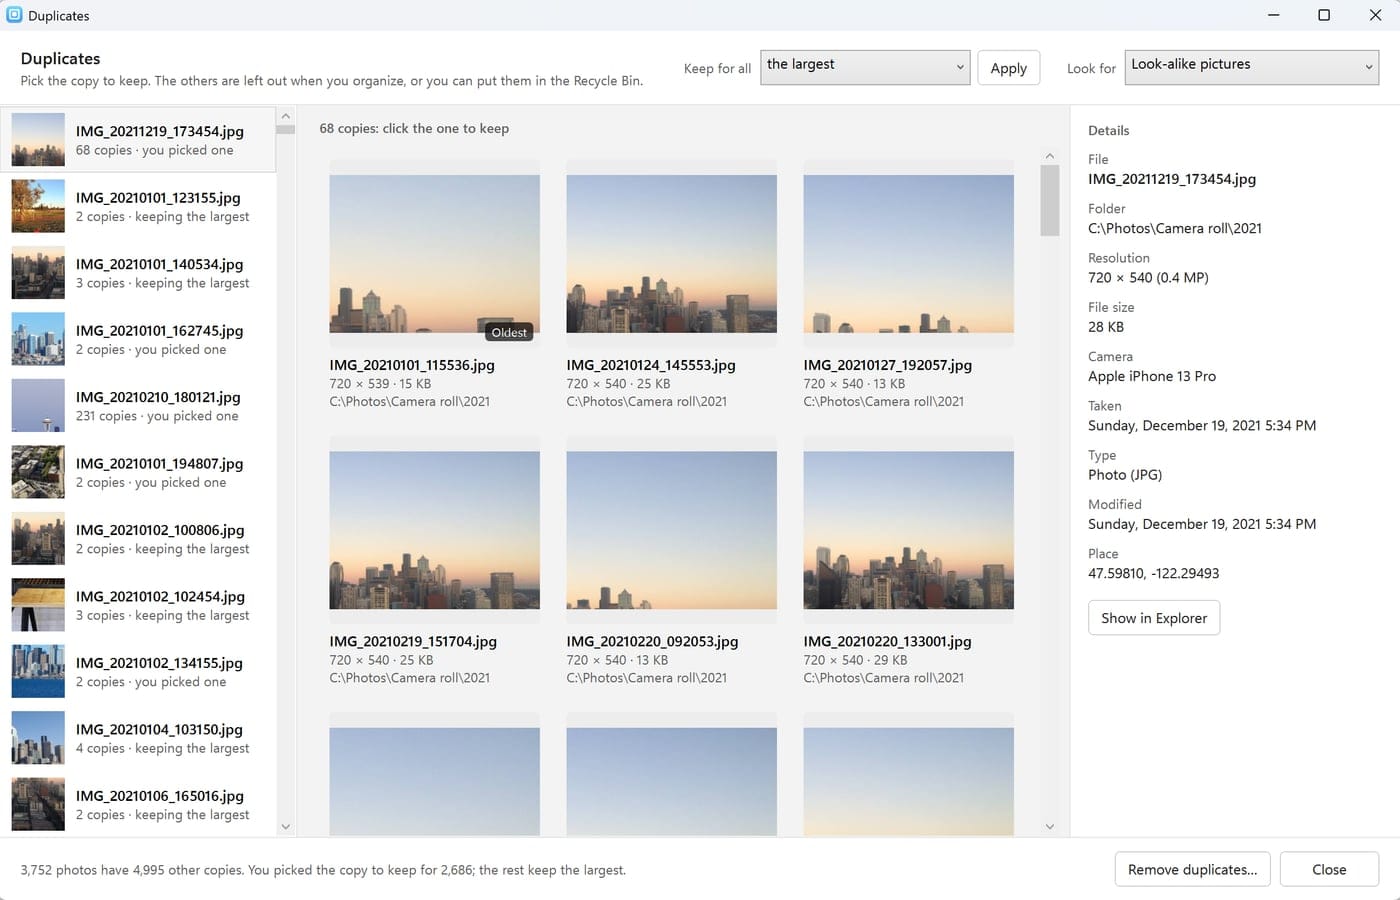
Task: Click the copies grid scrollbar thumb
Action: [x=1049, y=200]
